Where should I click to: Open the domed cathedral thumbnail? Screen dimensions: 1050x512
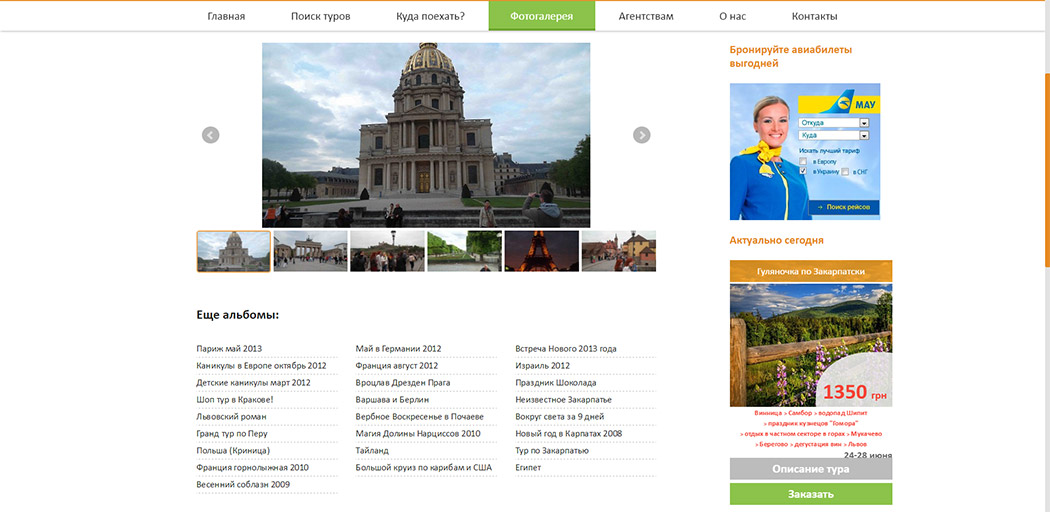[x=234, y=252]
